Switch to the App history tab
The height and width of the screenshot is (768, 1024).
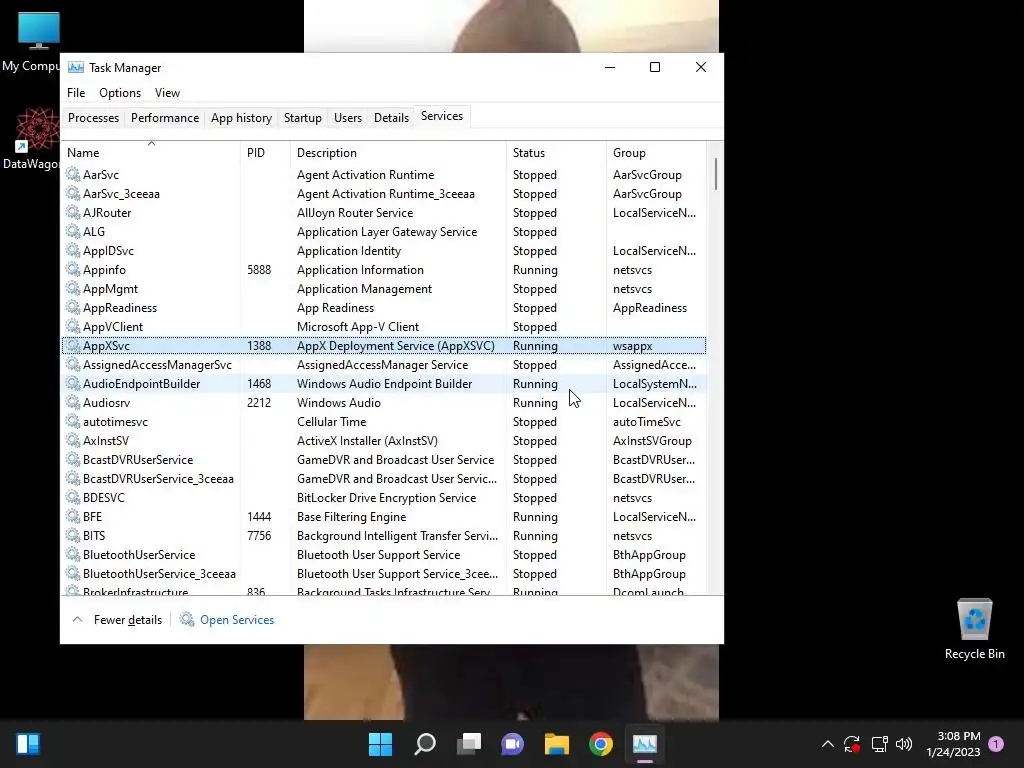click(x=241, y=118)
